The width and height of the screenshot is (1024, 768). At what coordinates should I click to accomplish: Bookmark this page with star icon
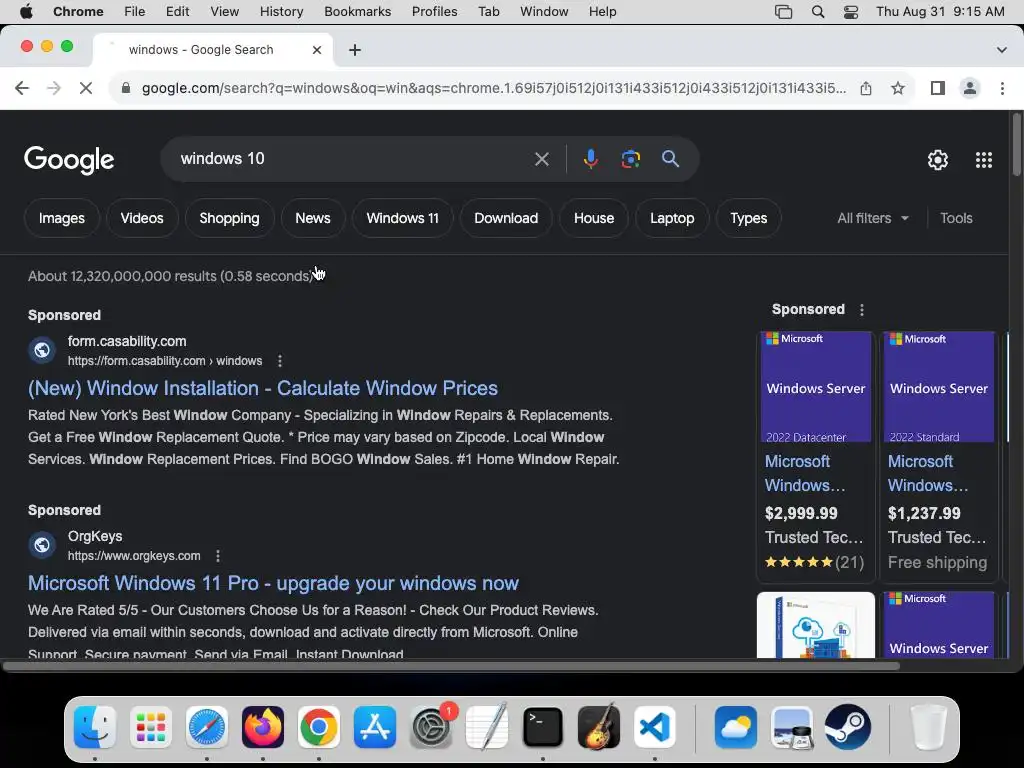(898, 88)
